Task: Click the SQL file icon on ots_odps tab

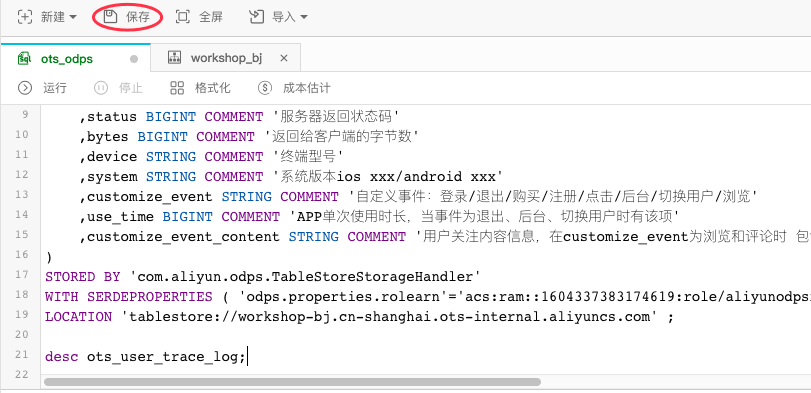Action: (x=24, y=58)
